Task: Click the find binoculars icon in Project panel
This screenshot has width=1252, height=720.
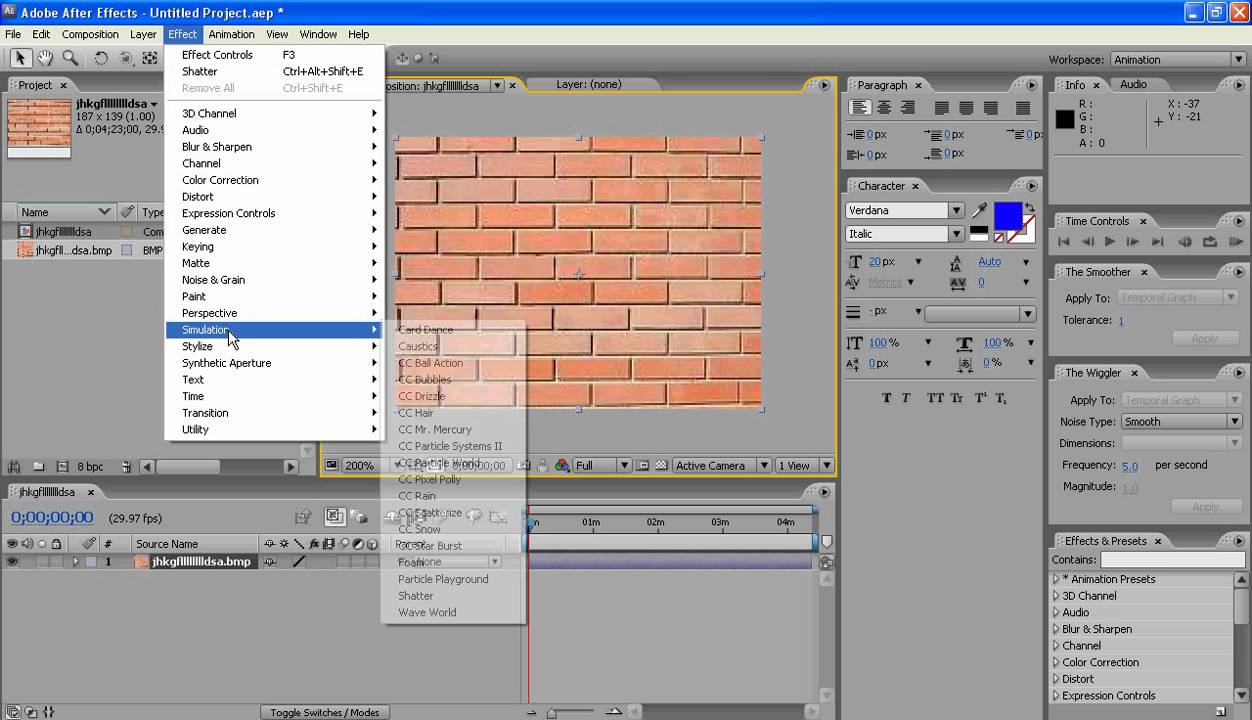Action: coord(14,466)
